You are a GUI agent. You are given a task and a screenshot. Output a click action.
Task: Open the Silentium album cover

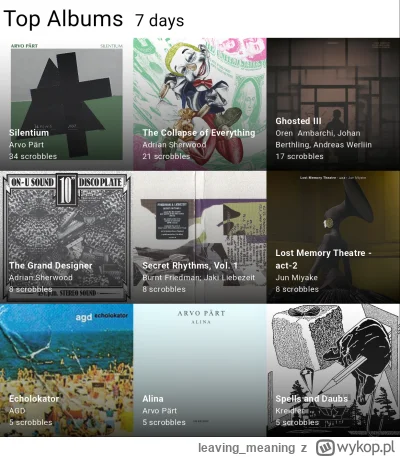(x=66, y=104)
